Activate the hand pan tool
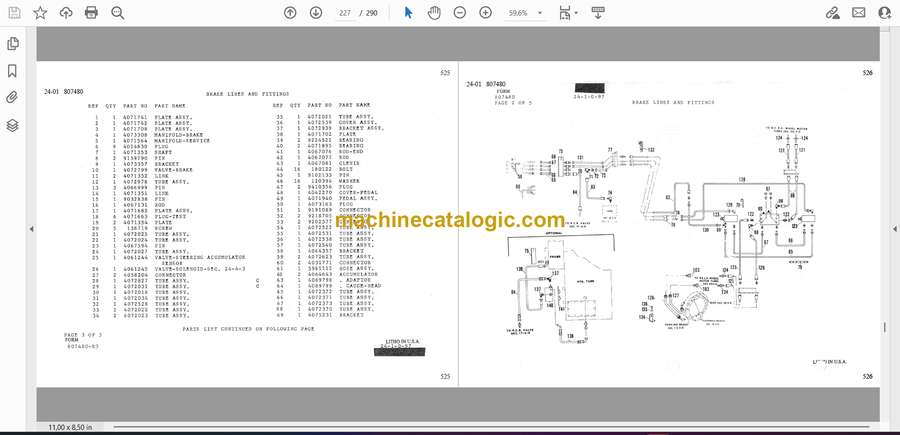The width and height of the screenshot is (900, 435). click(x=434, y=13)
